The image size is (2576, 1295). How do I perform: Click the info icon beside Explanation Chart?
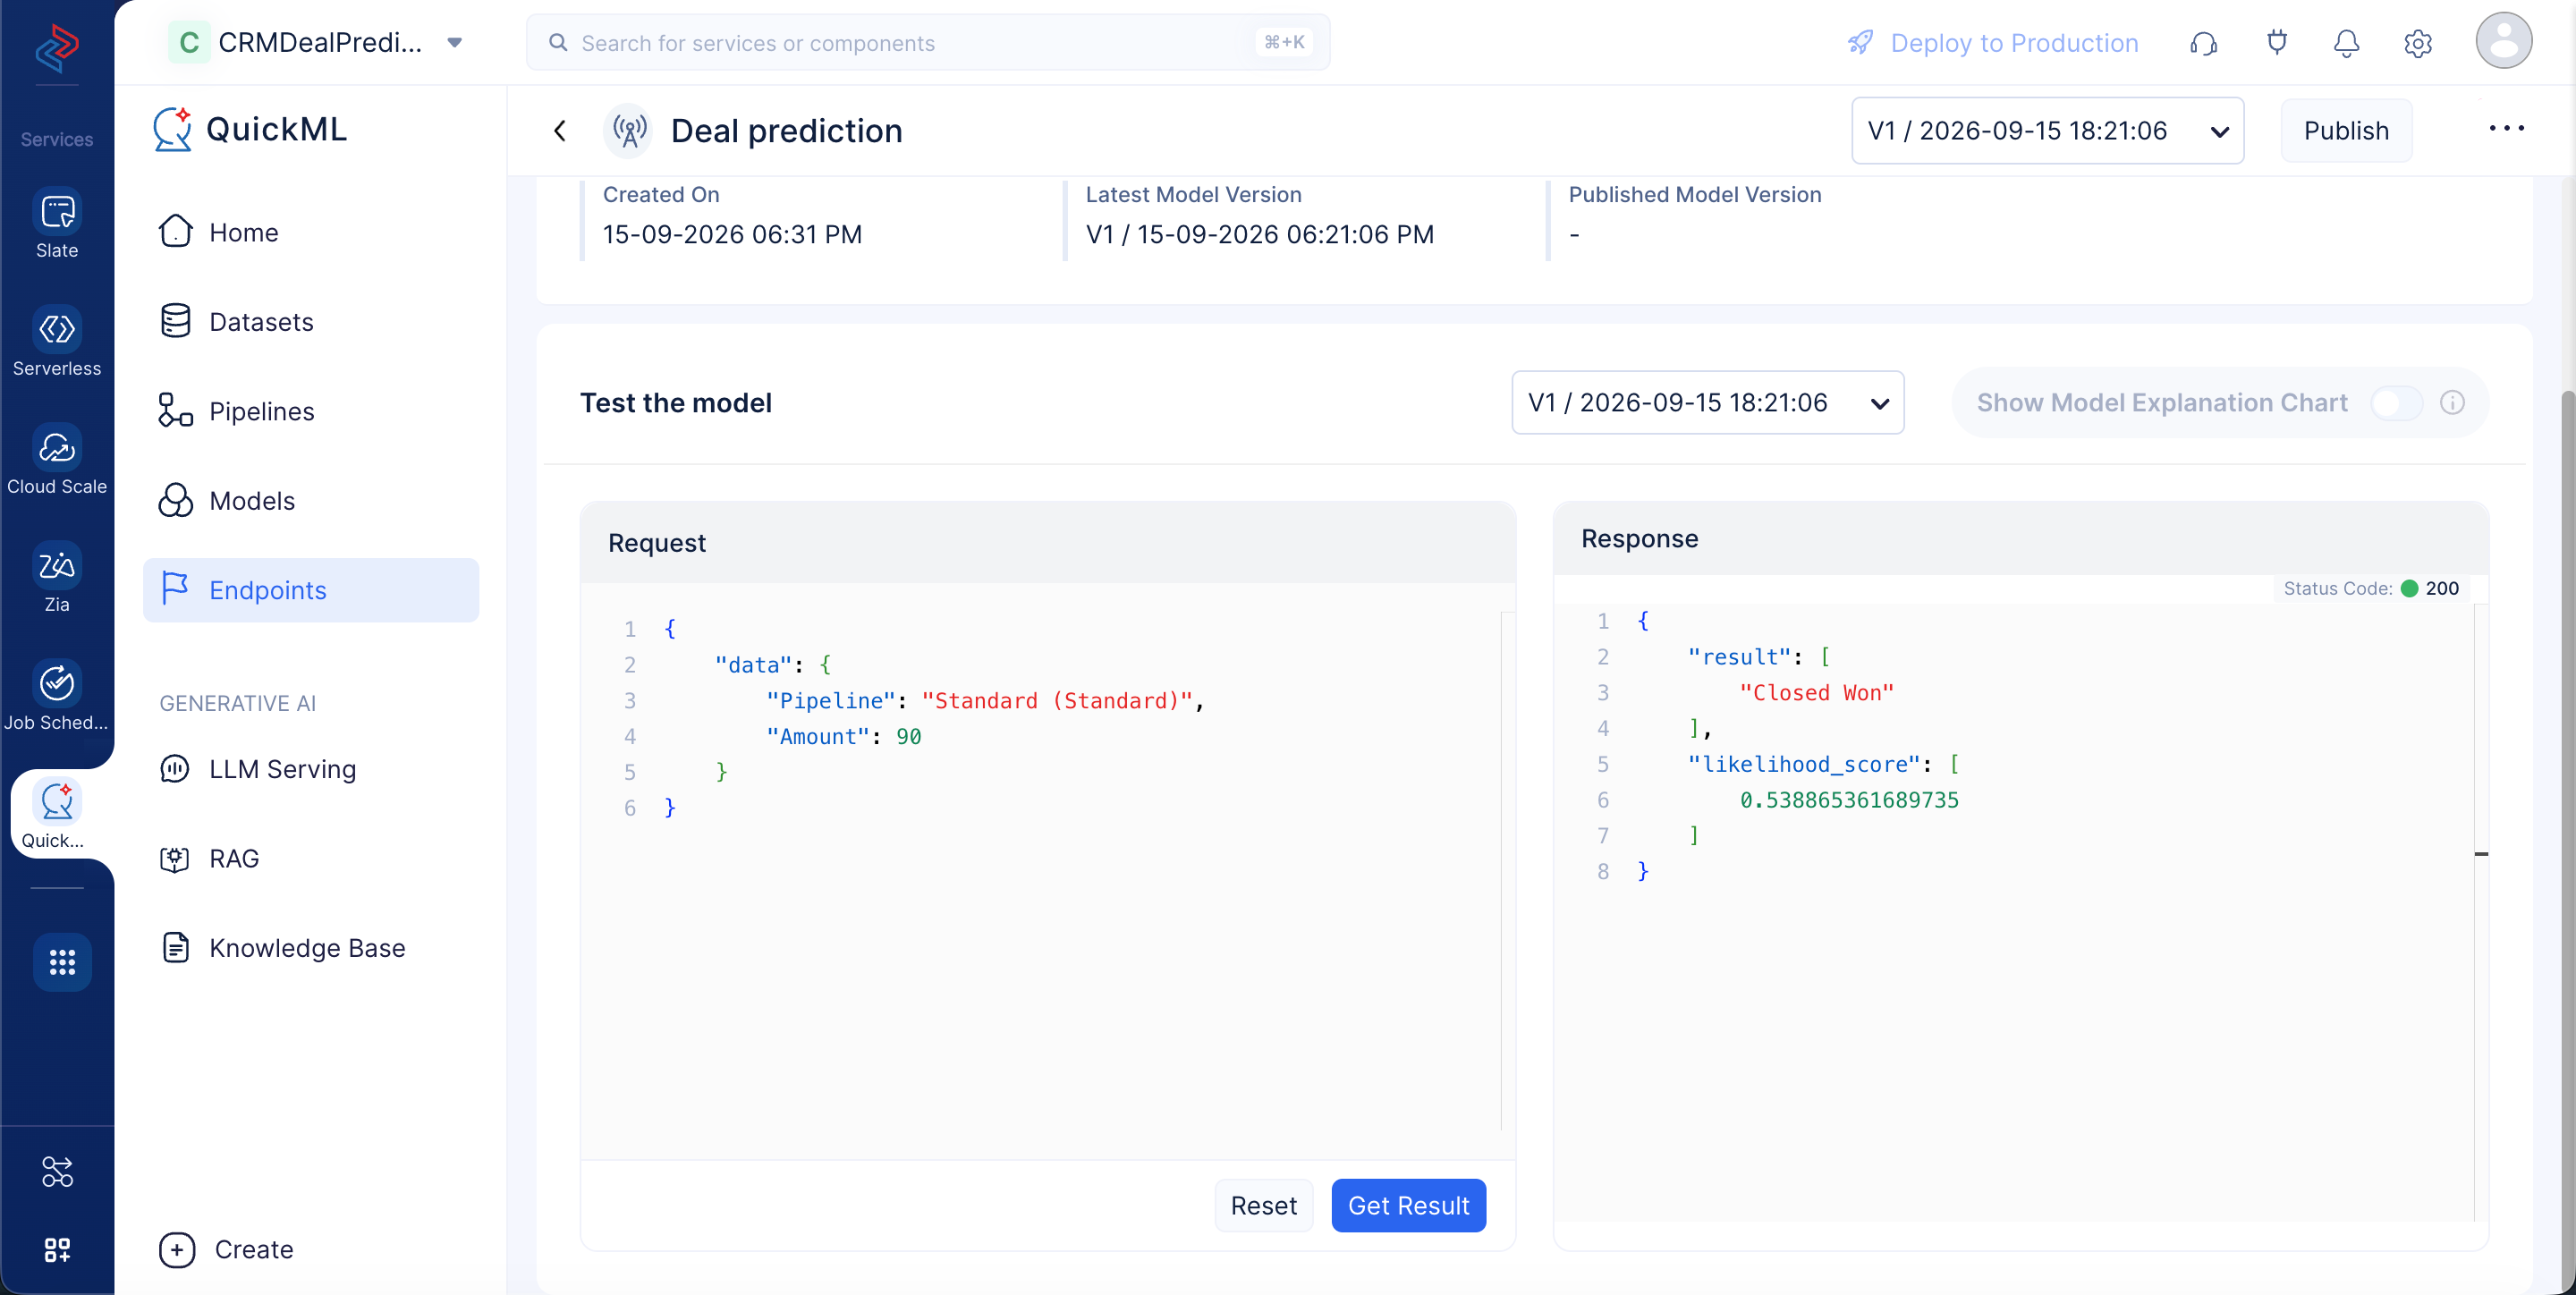pos(2452,402)
